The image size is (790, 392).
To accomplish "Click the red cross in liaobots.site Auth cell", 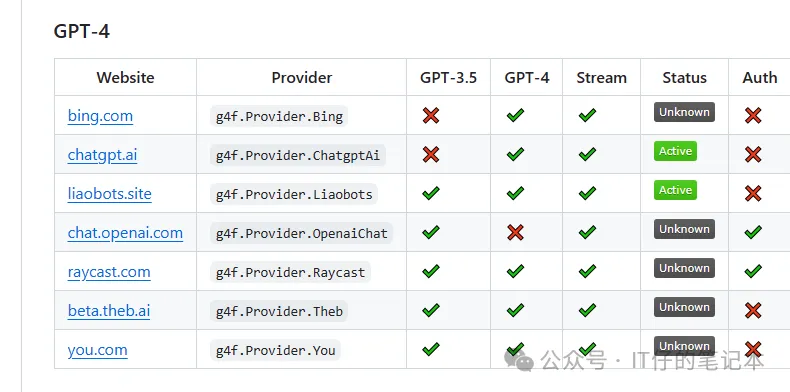I will point(753,193).
